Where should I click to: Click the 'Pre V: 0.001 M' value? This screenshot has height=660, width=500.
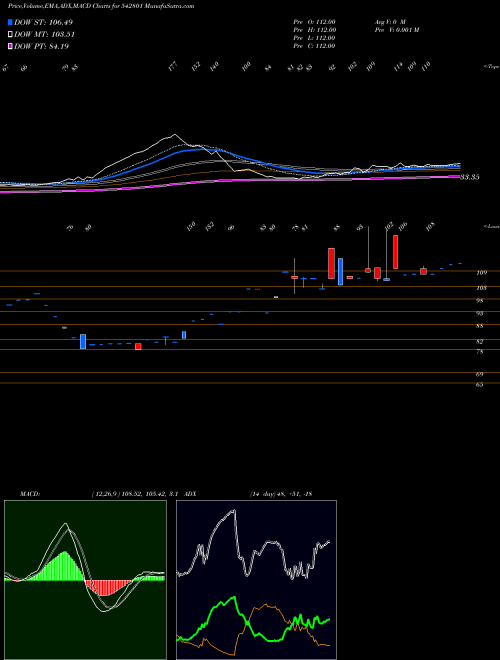pos(396,30)
